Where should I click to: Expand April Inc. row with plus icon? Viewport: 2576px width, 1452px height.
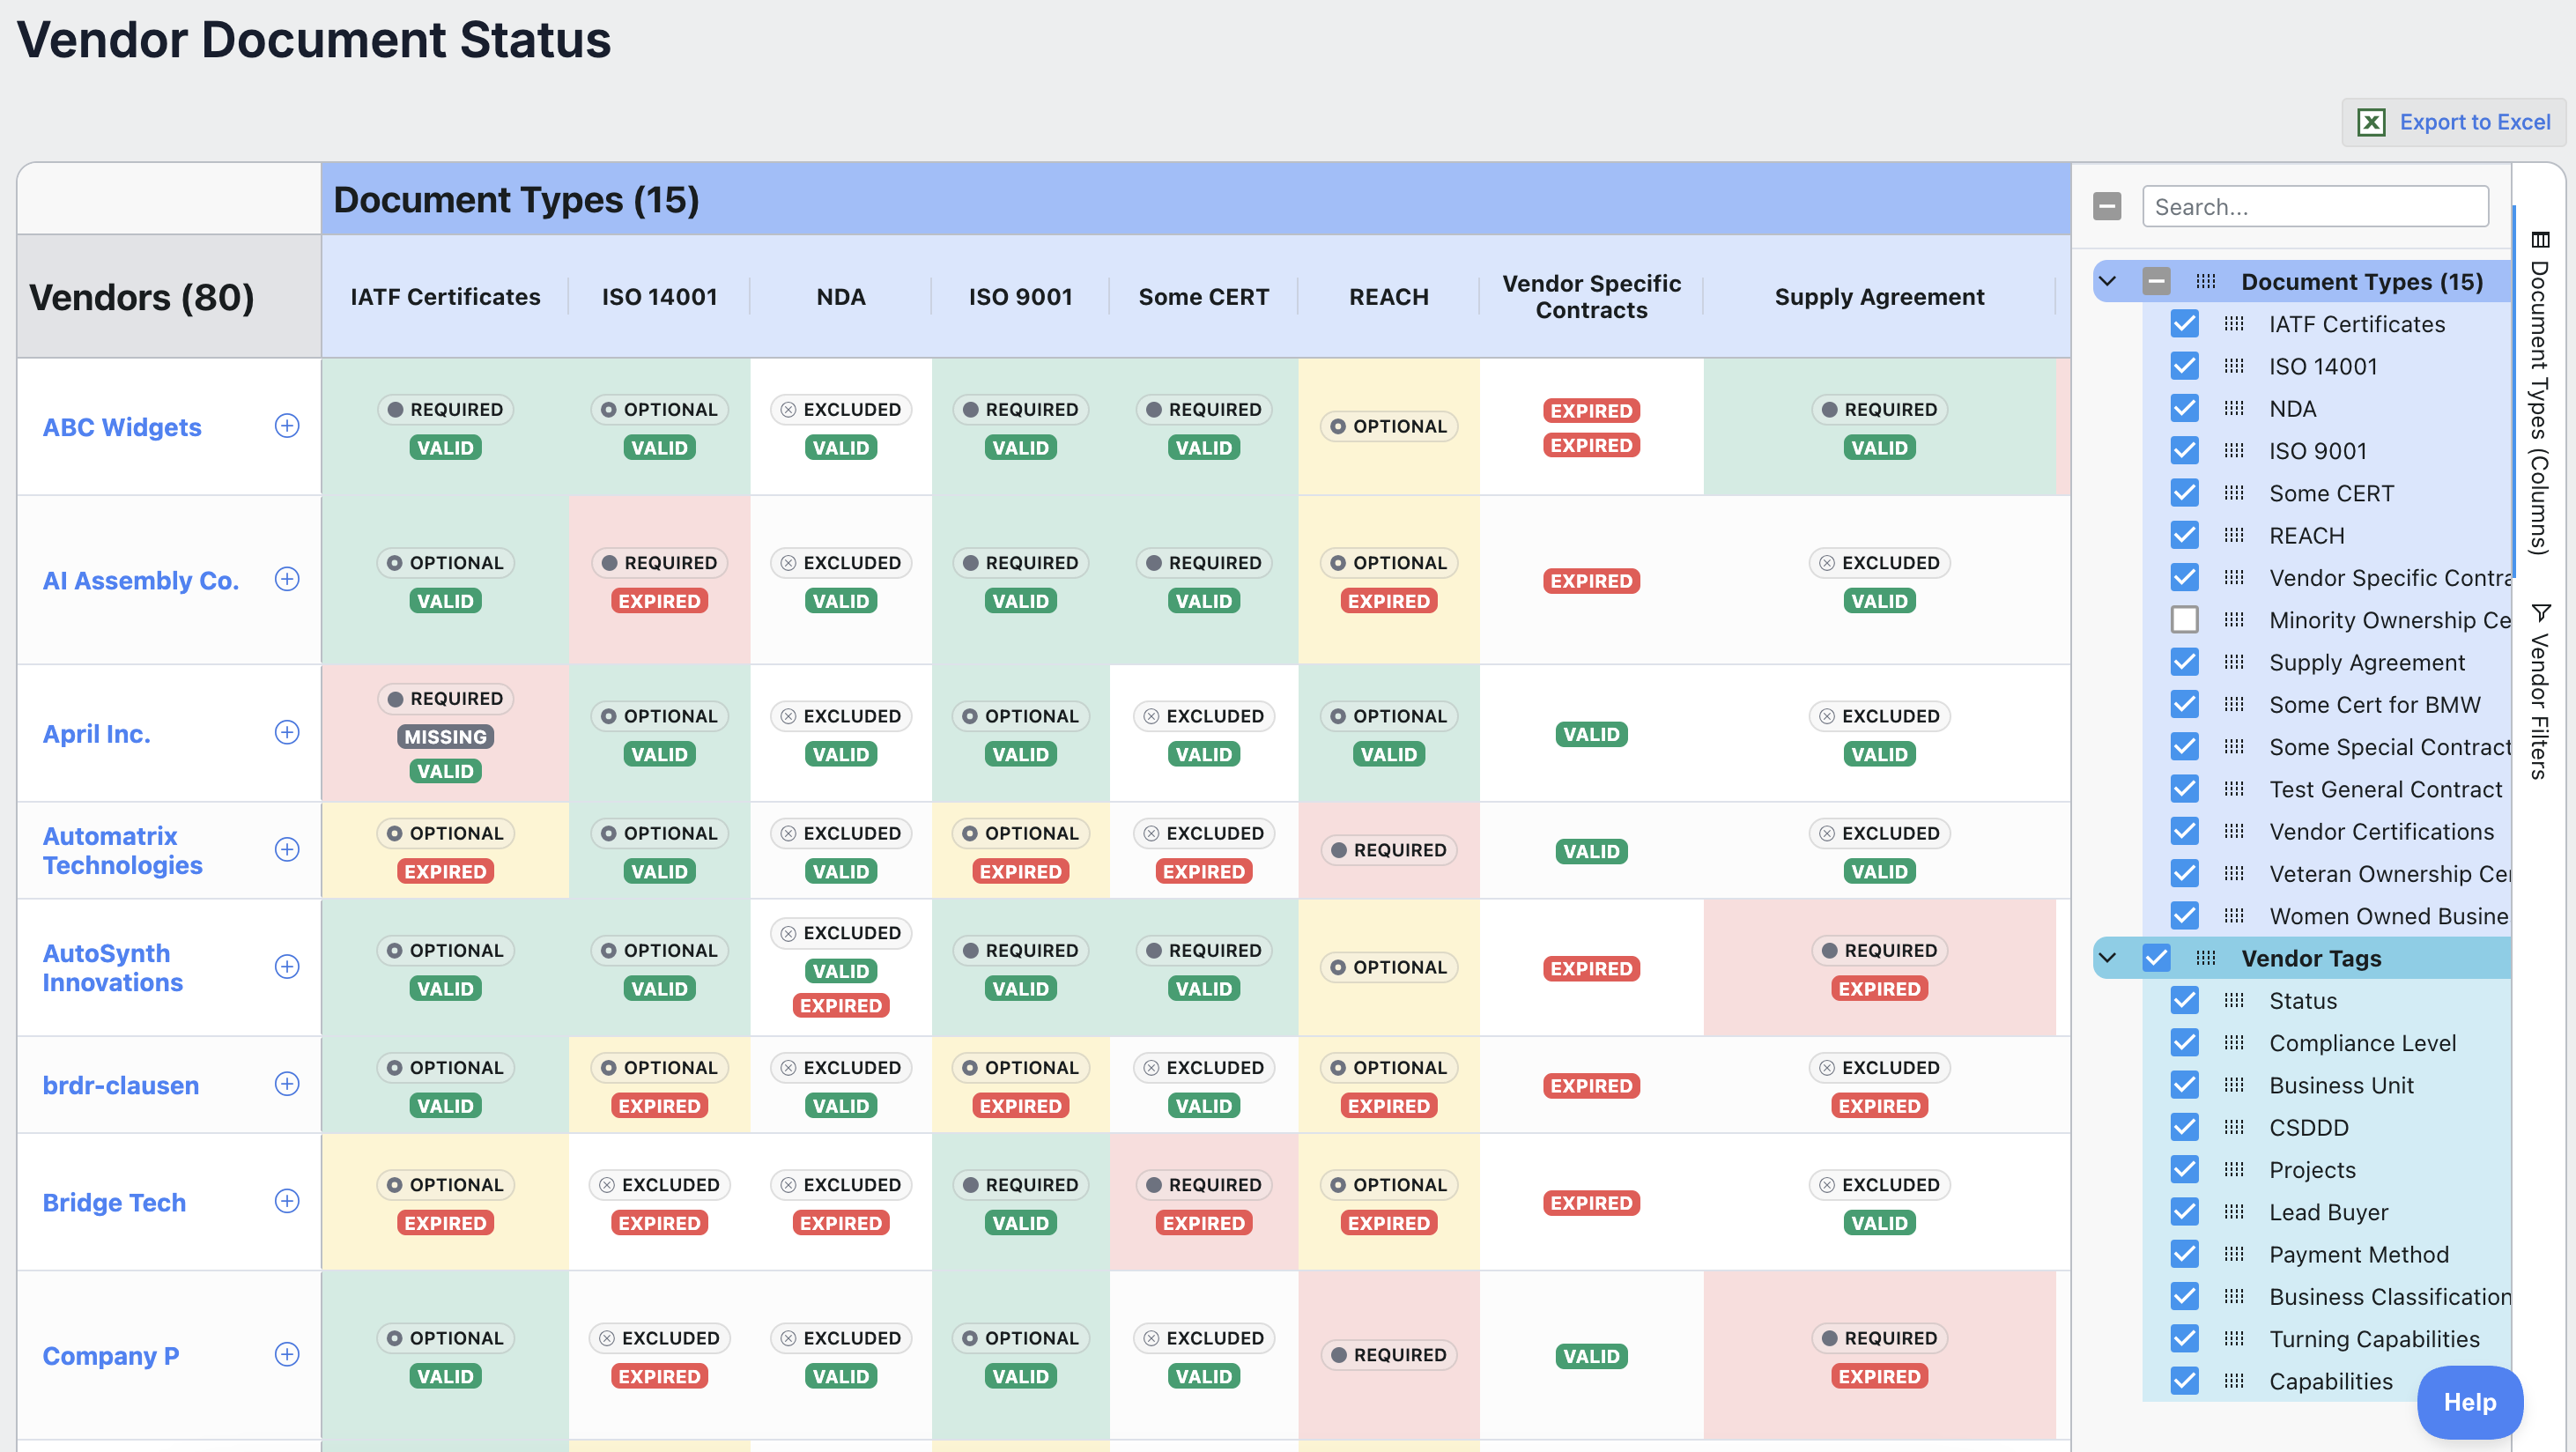(287, 733)
